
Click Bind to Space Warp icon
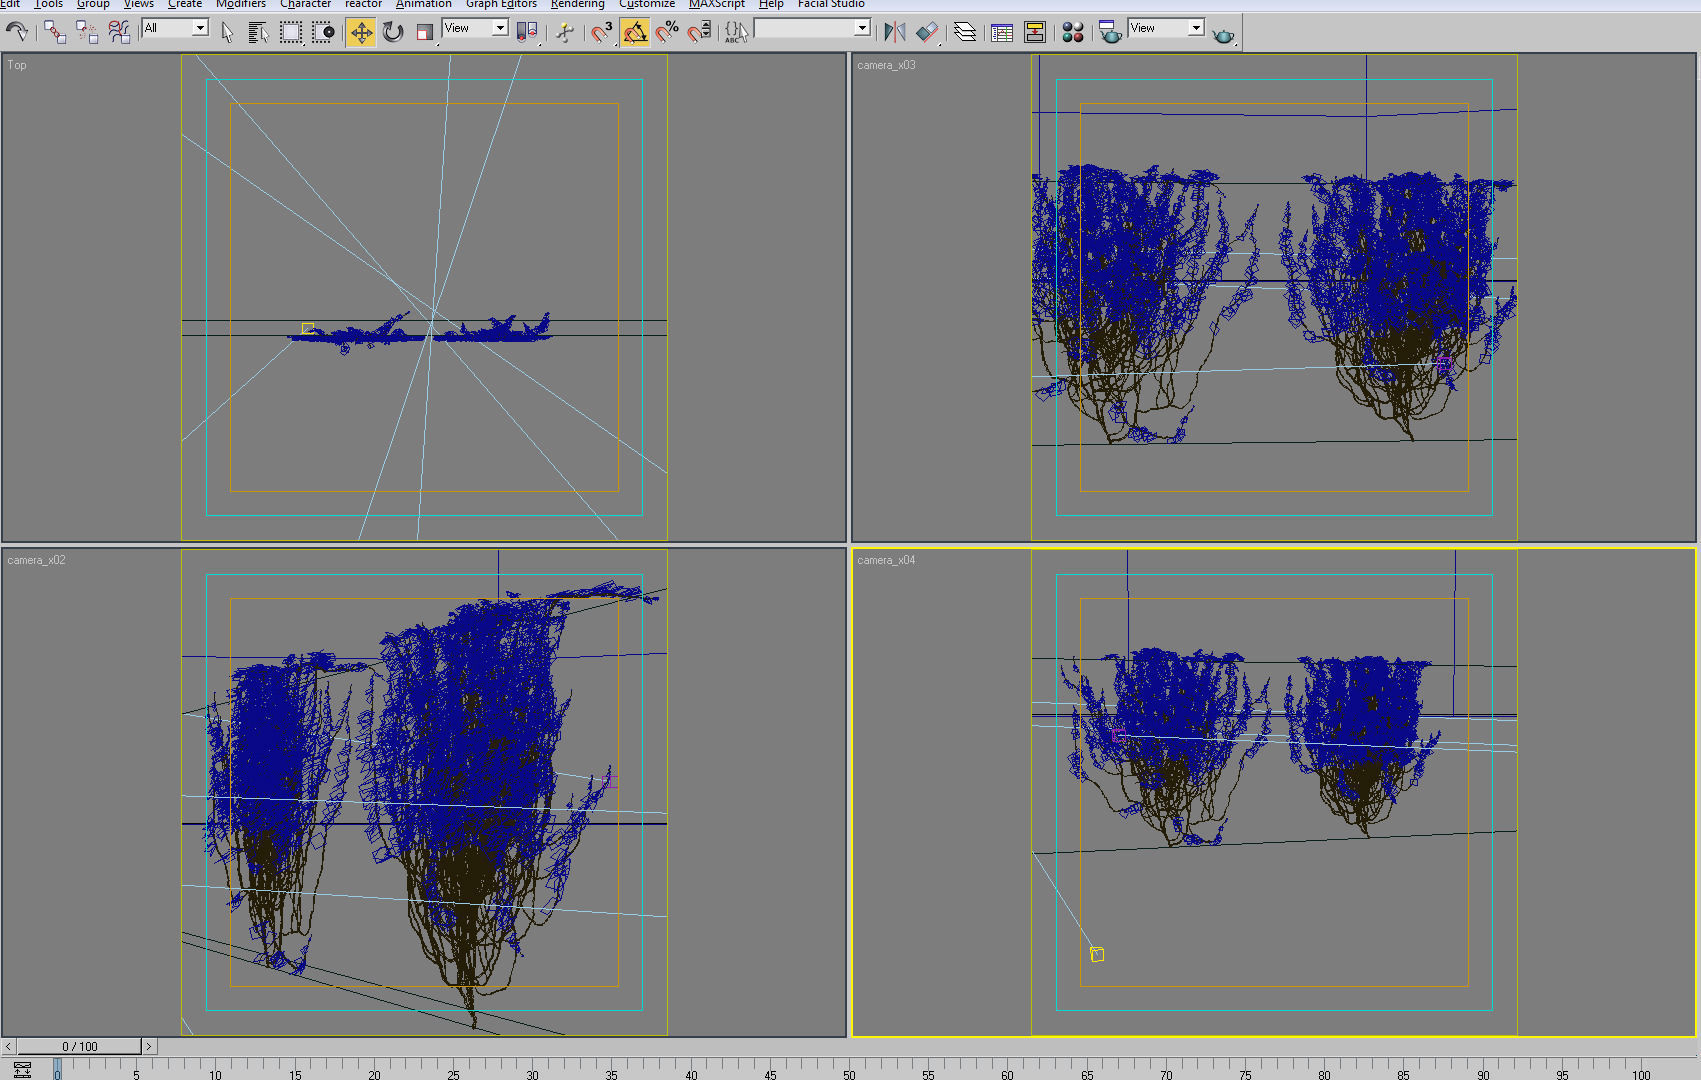pyautogui.click(x=119, y=32)
